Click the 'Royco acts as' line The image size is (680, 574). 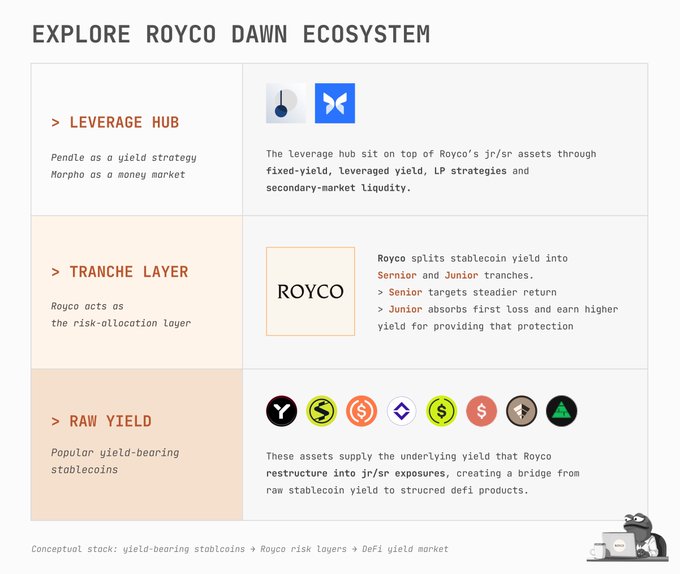tap(87, 306)
